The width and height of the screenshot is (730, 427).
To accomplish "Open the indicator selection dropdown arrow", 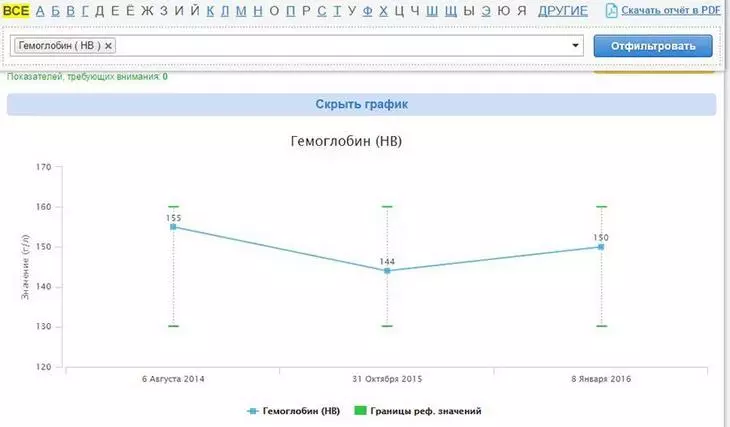I will (575, 46).
